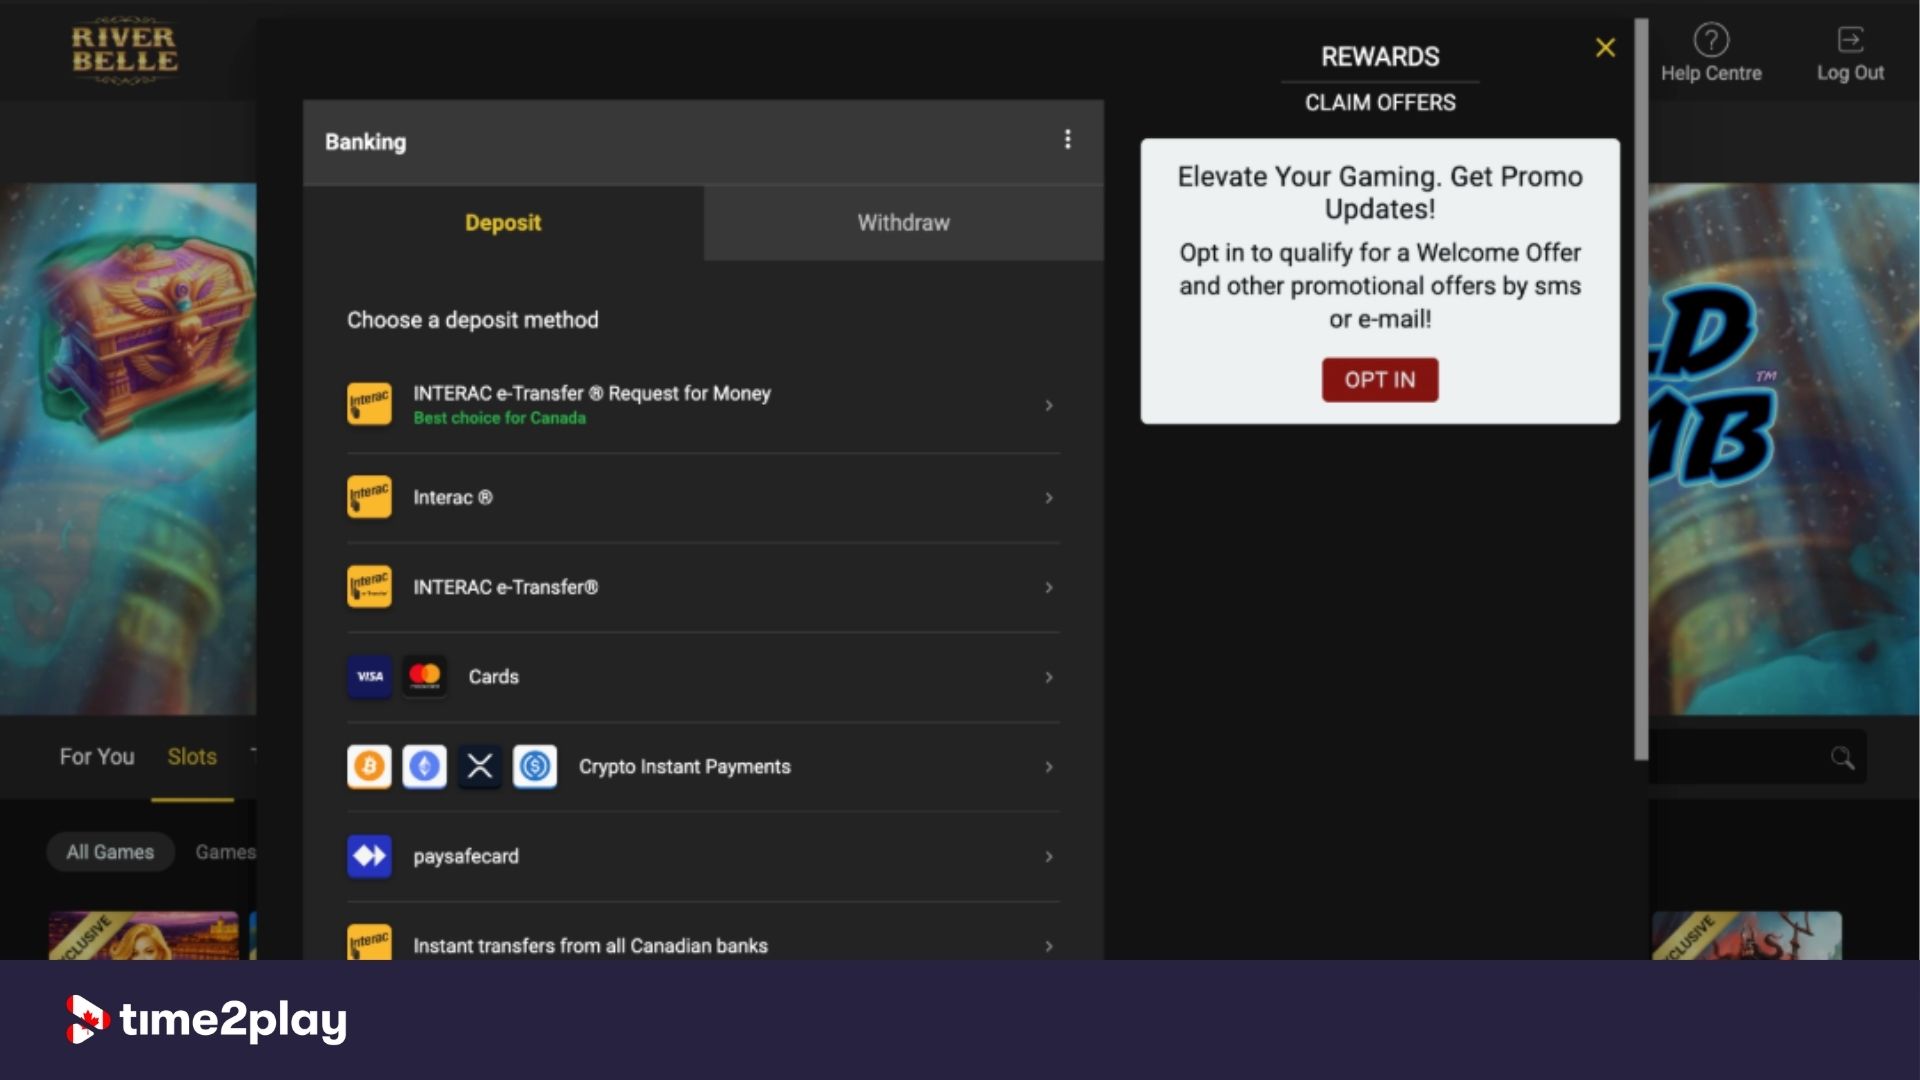Viewport: 1920px width, 1080px height.
Task: Click the Banking panel title
Action: 366,142
